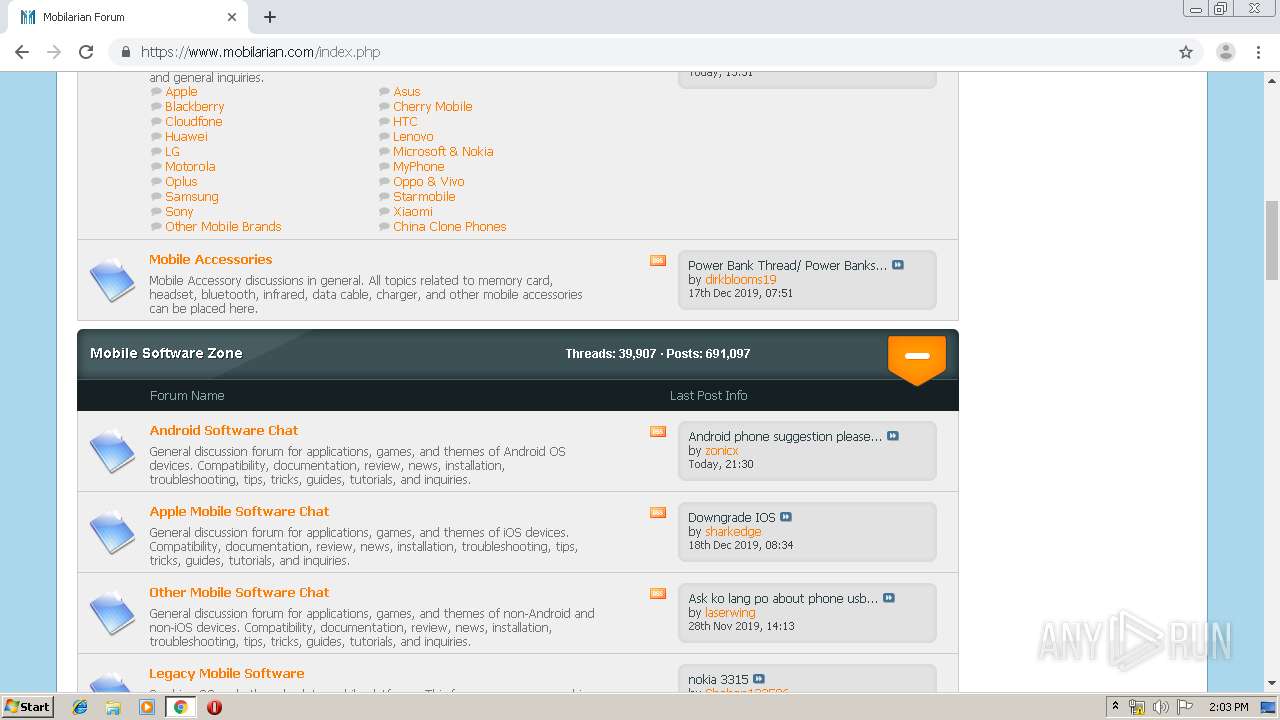Open the Cloudfone subforum link
1280x720 pixels.
[x=194, y=121]
